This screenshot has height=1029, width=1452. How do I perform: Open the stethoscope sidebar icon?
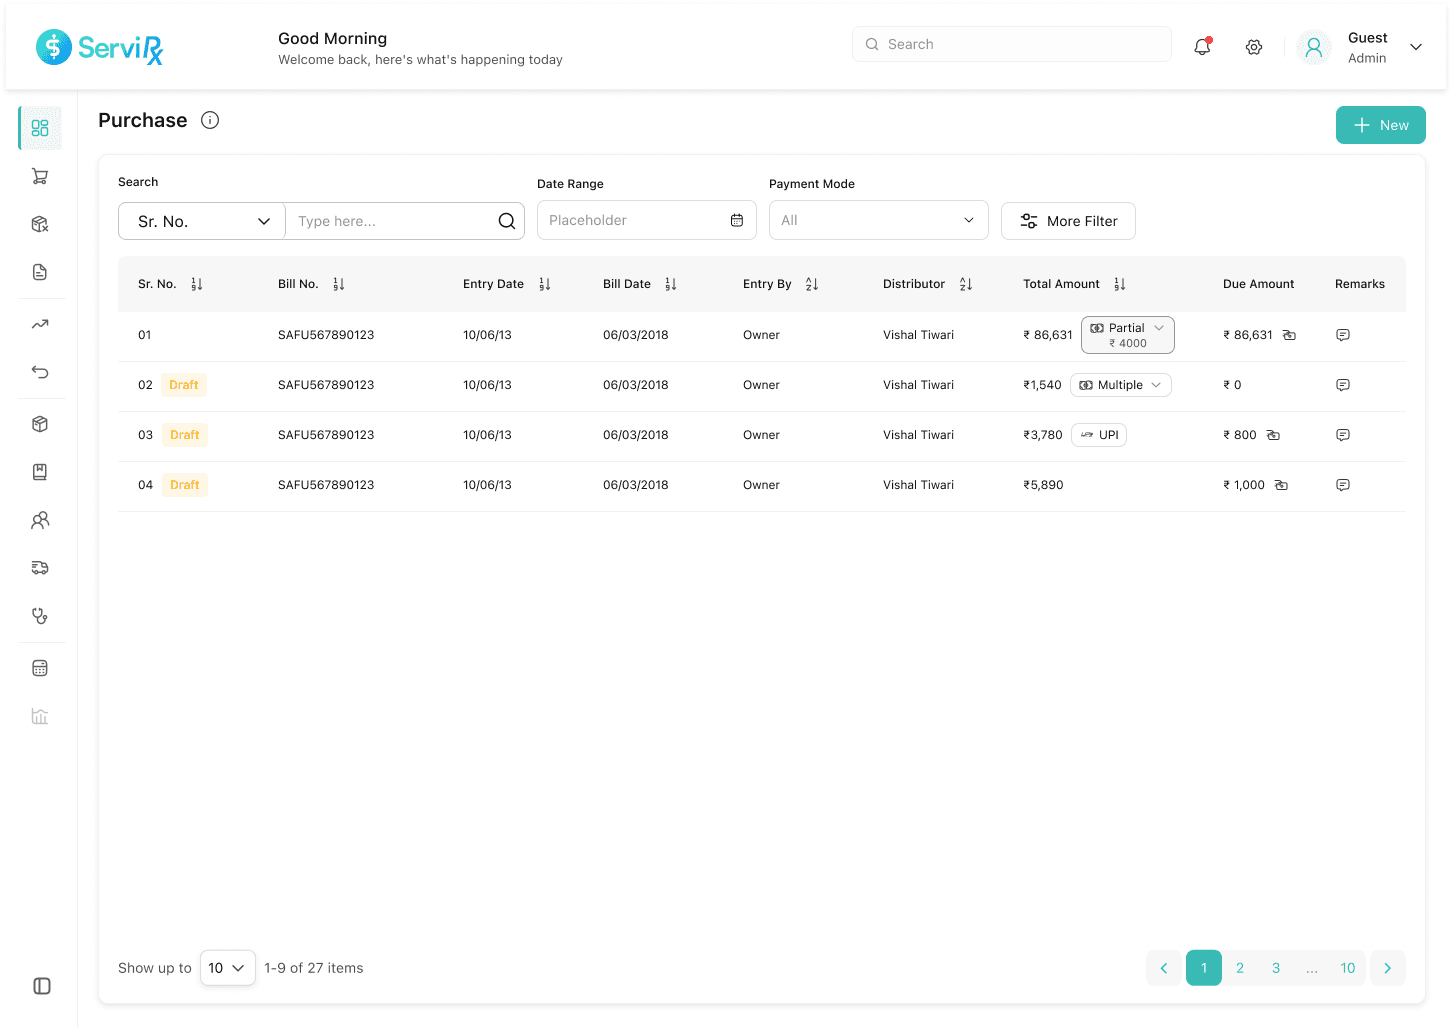[40, 616]
